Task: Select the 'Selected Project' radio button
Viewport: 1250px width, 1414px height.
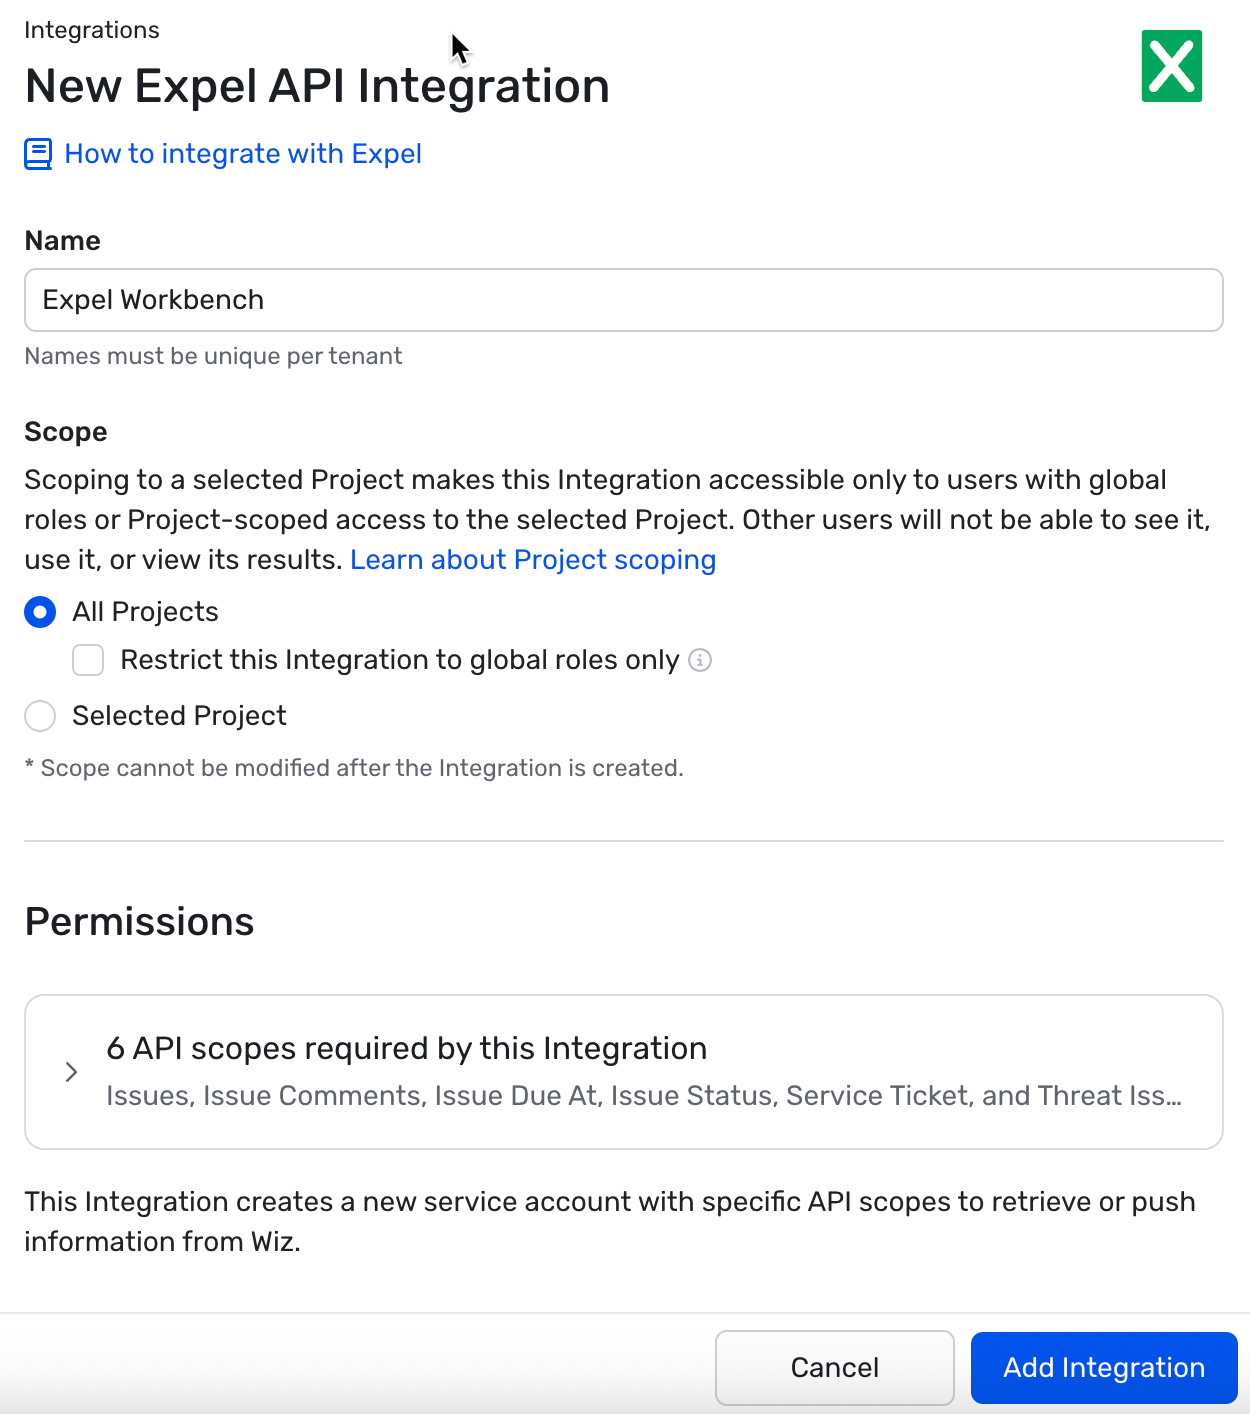Action: [x=40, y=716]
